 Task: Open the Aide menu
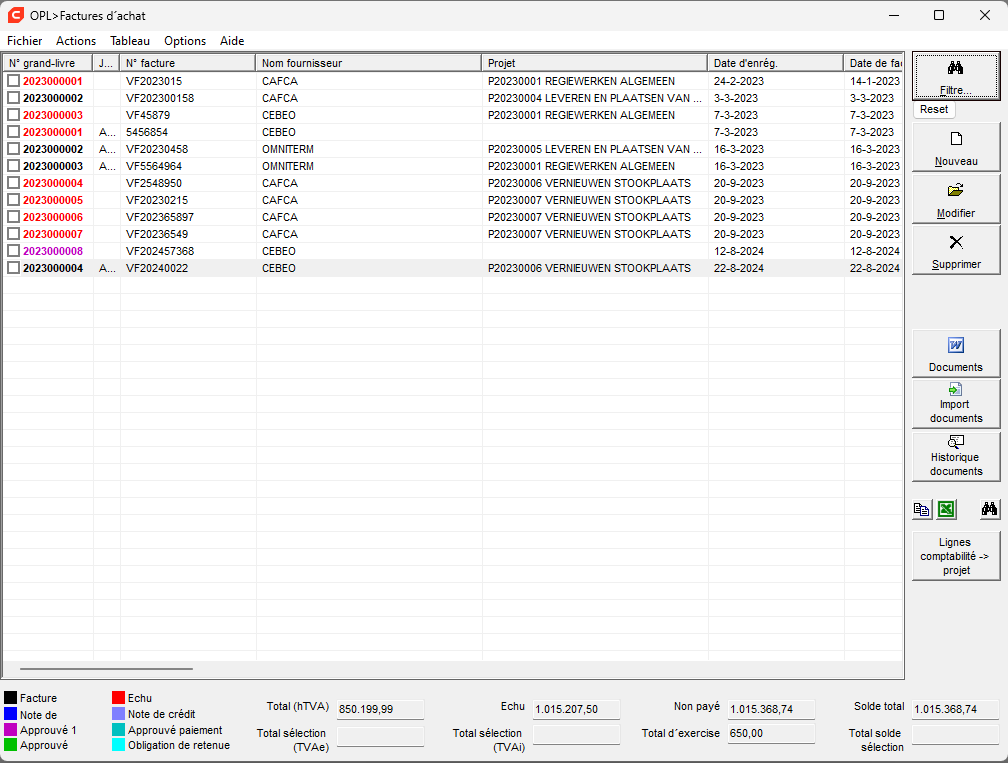[232, 40]
